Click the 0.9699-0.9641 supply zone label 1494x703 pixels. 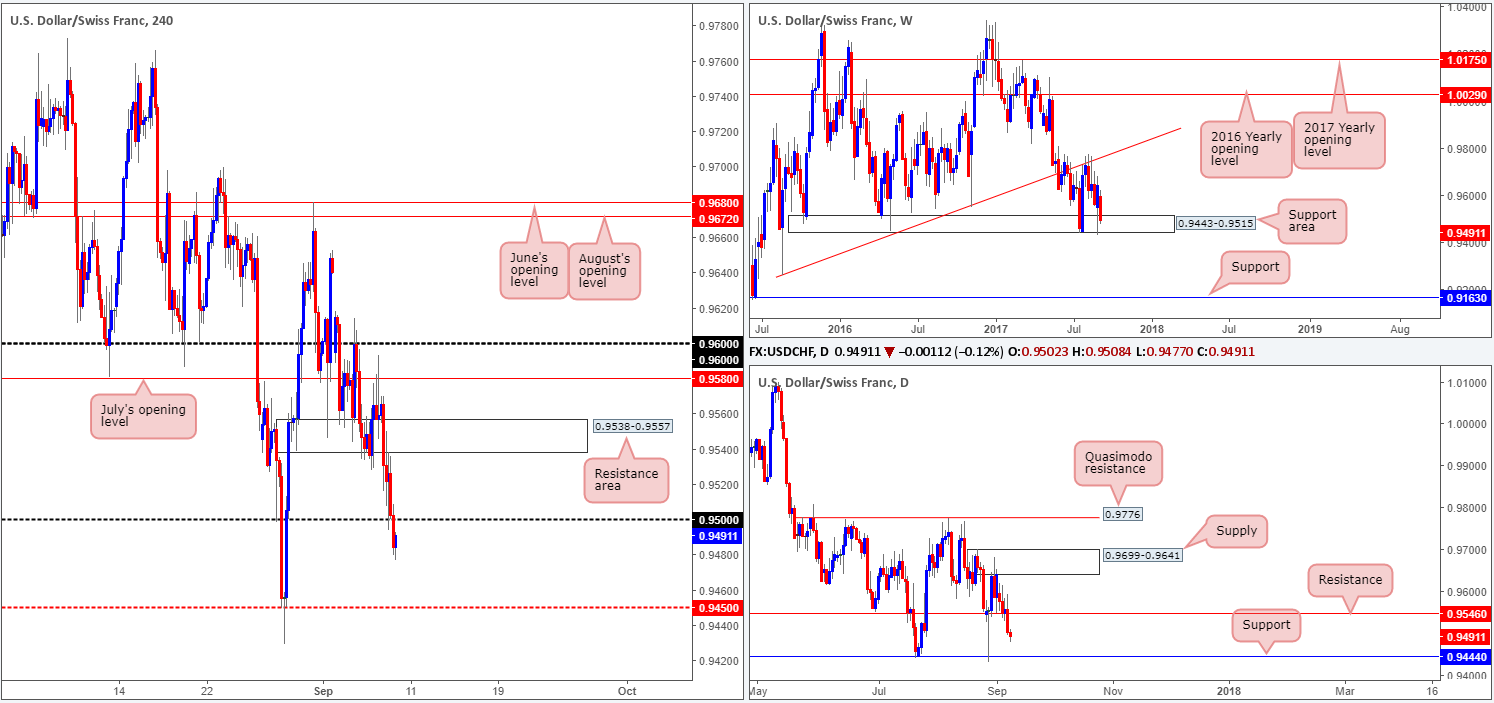coord(1142,554)
